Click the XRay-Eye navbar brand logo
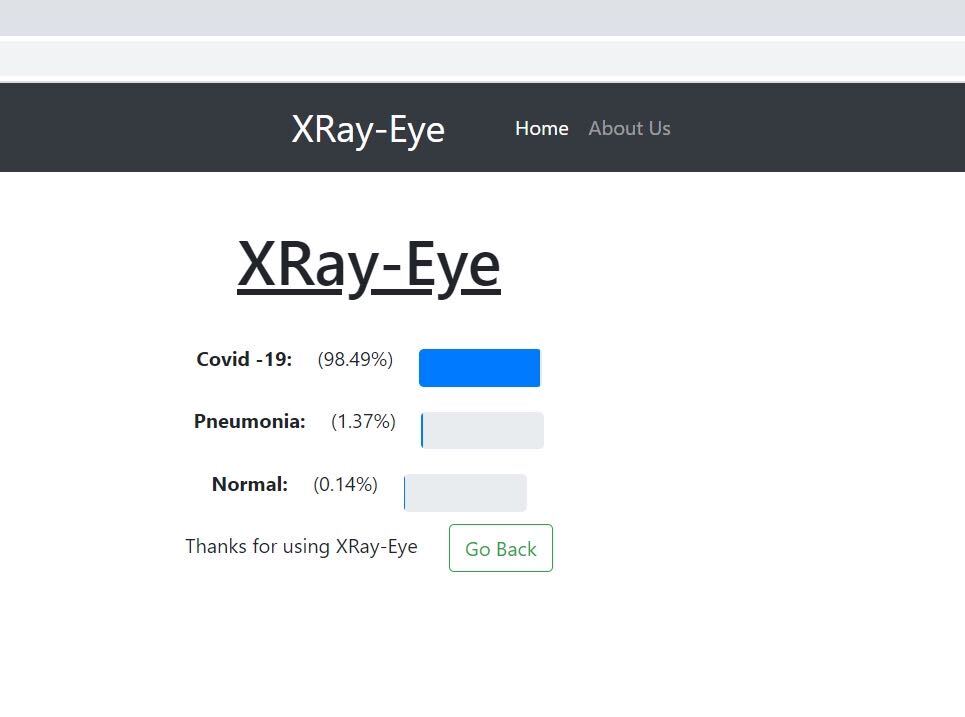Image resolution: width=965 pixels, height=717 pixels. (368, 128)
